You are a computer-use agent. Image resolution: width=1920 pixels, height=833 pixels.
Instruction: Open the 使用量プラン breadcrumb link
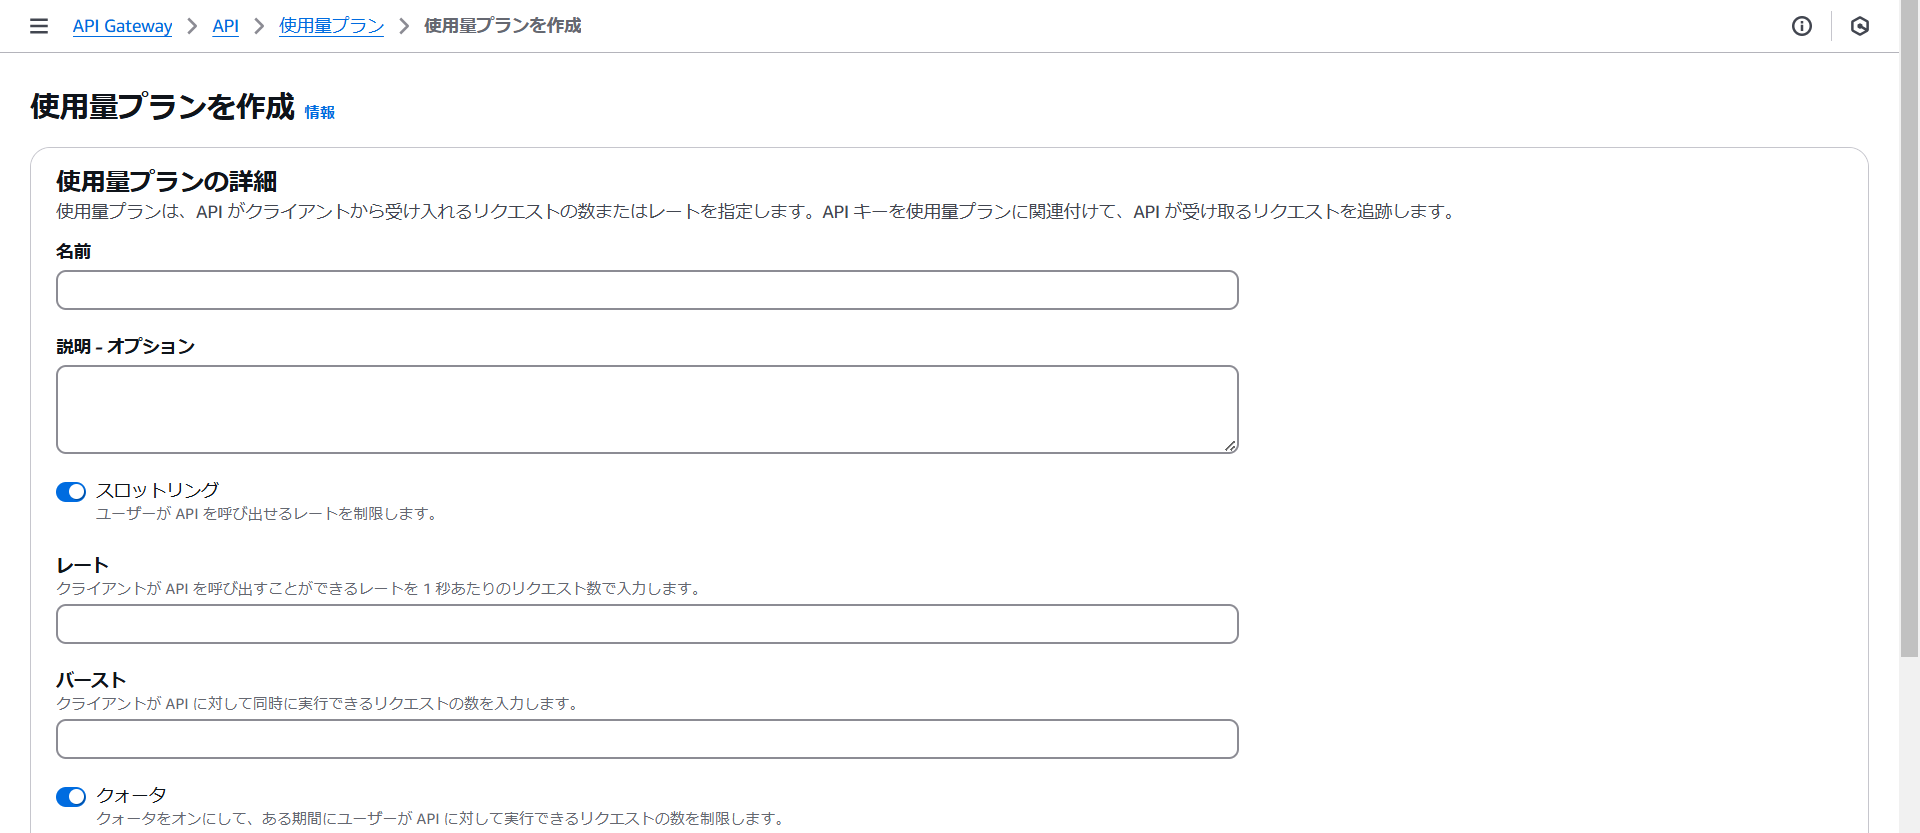coord(331,26)
